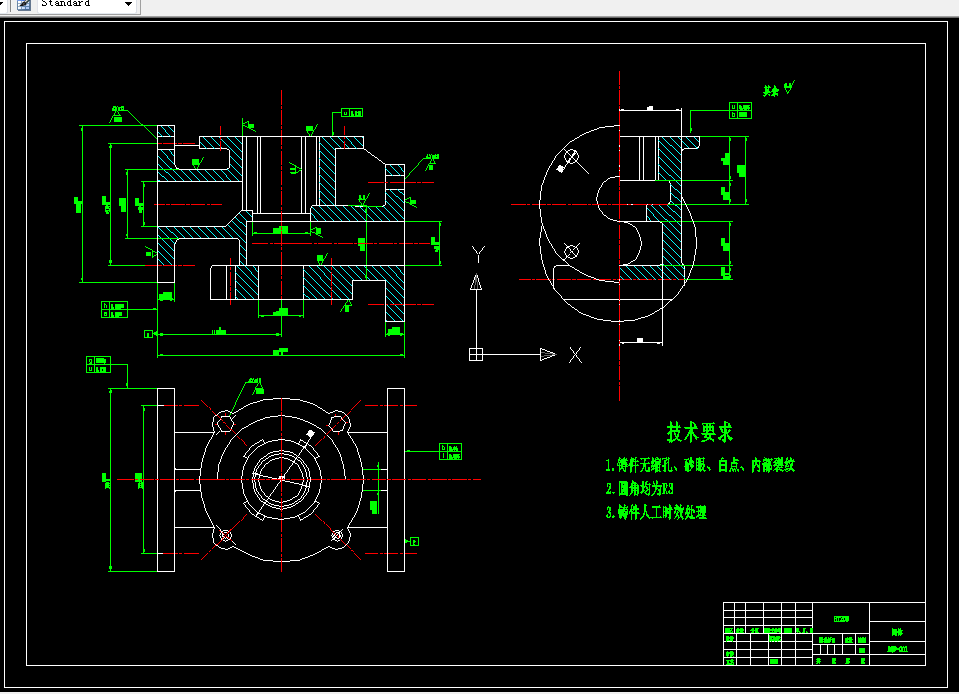This screenshot has width=959, height=694.
Task: Select note line 2.圆角均为R3
Action: pos(639,489)
